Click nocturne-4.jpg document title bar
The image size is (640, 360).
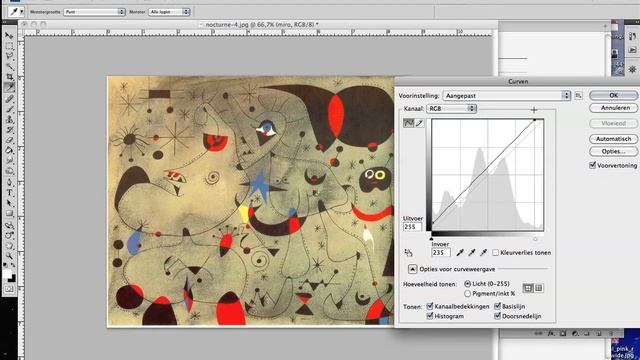point(261,24)
